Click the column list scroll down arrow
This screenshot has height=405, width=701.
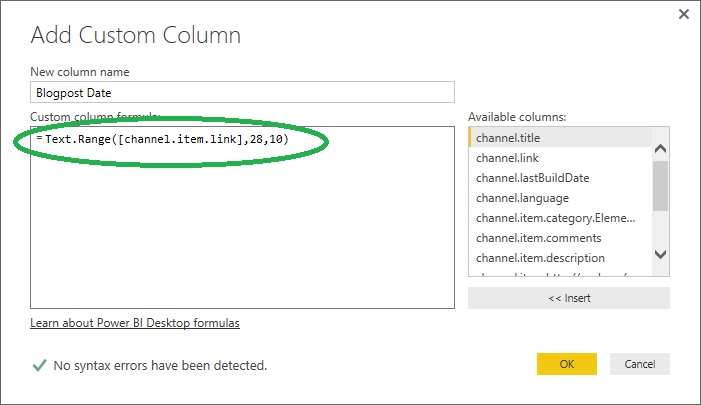pos(660,255)
